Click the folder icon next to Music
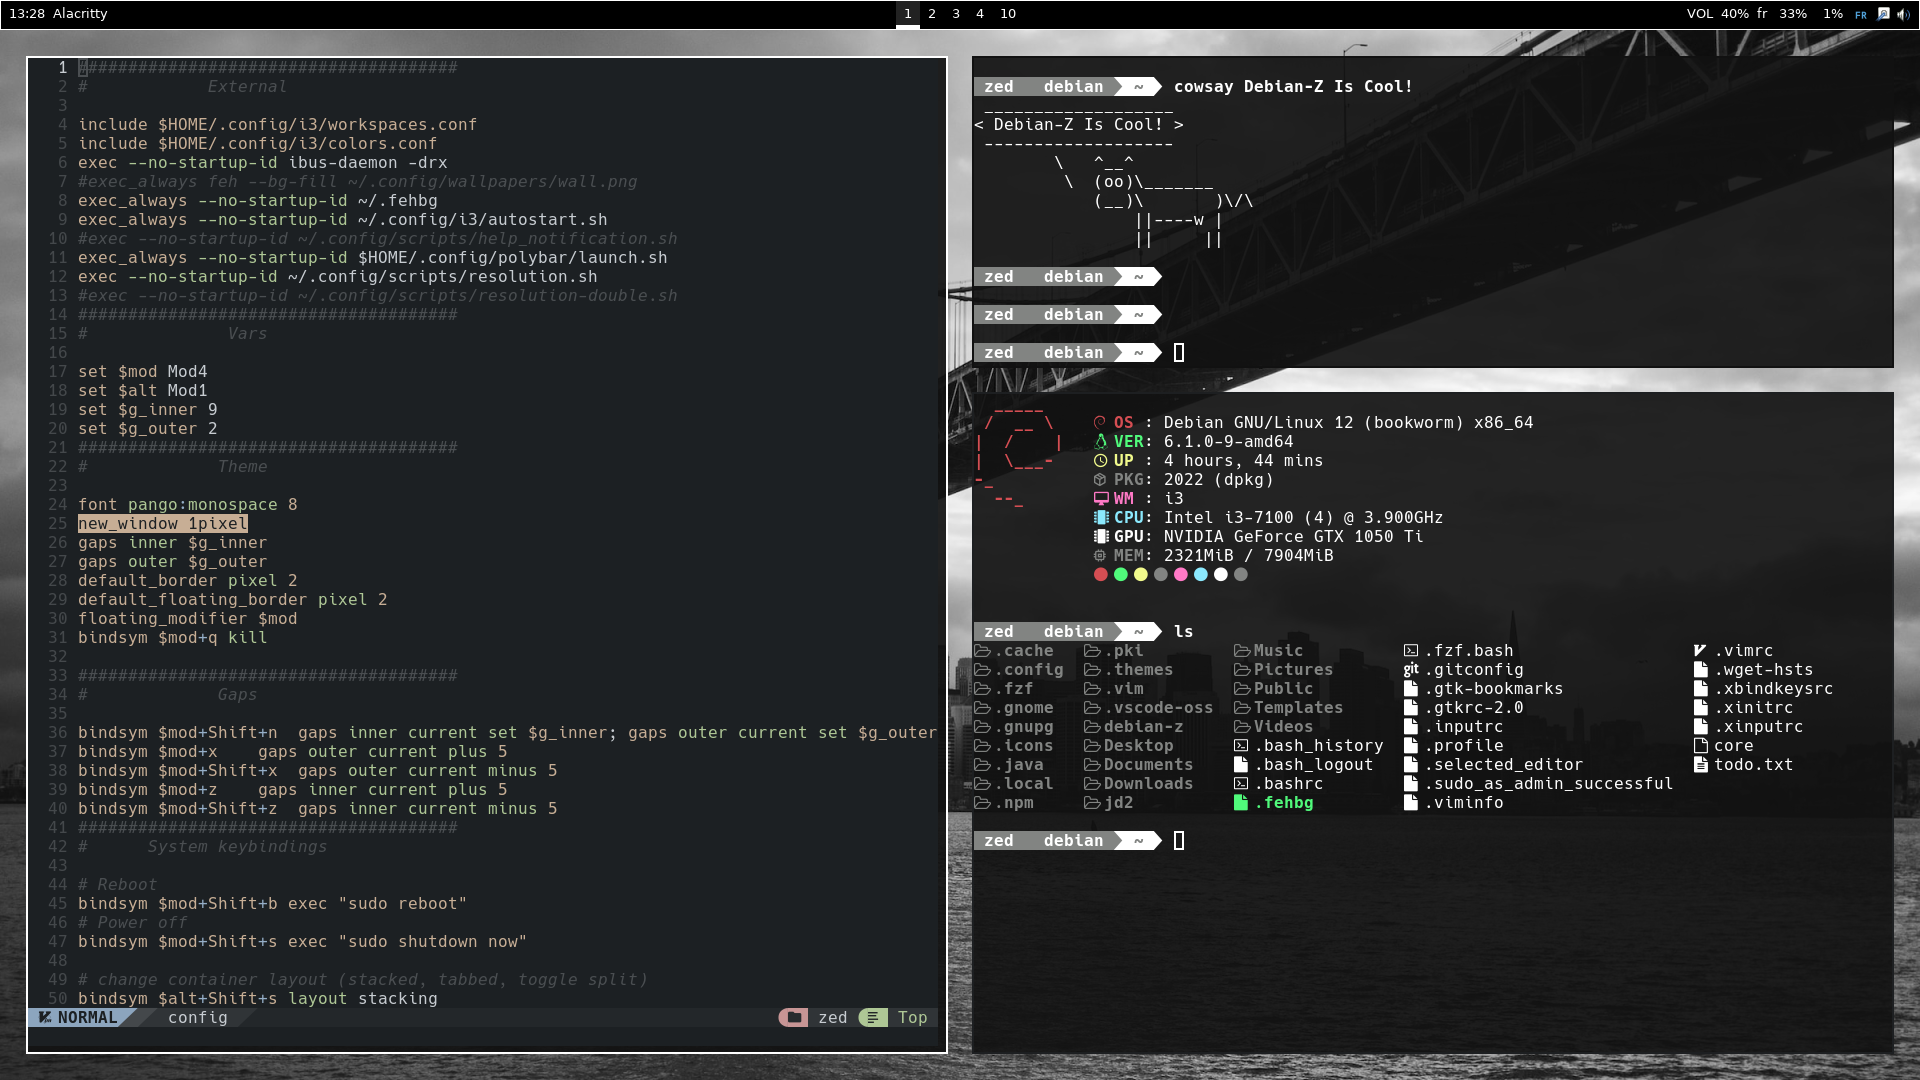 [1242, 650]
